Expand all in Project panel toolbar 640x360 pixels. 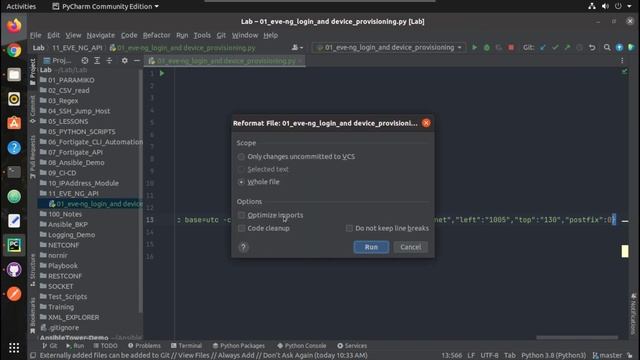[x=97, y=60]
